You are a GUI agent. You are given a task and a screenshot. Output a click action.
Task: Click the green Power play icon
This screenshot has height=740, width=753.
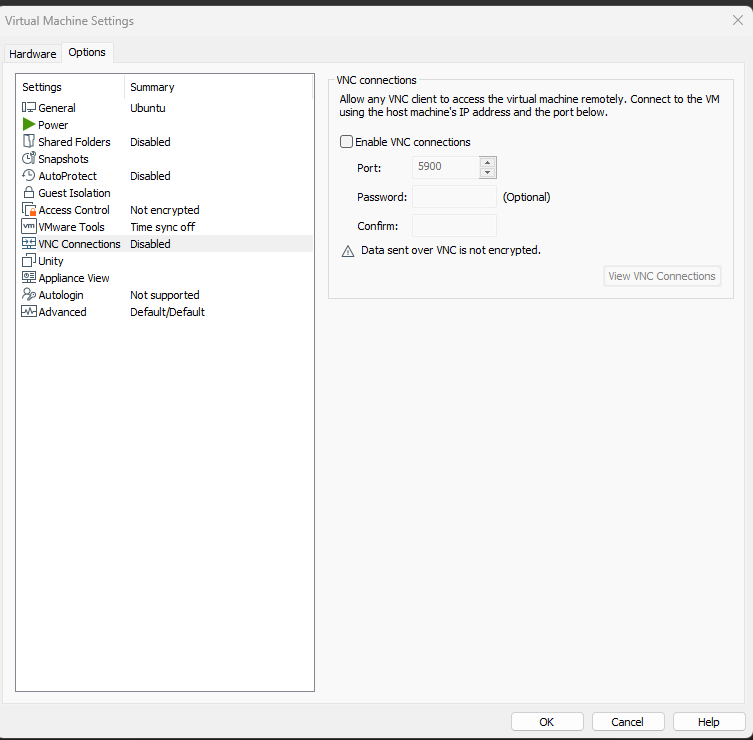[x=29, y=124]
